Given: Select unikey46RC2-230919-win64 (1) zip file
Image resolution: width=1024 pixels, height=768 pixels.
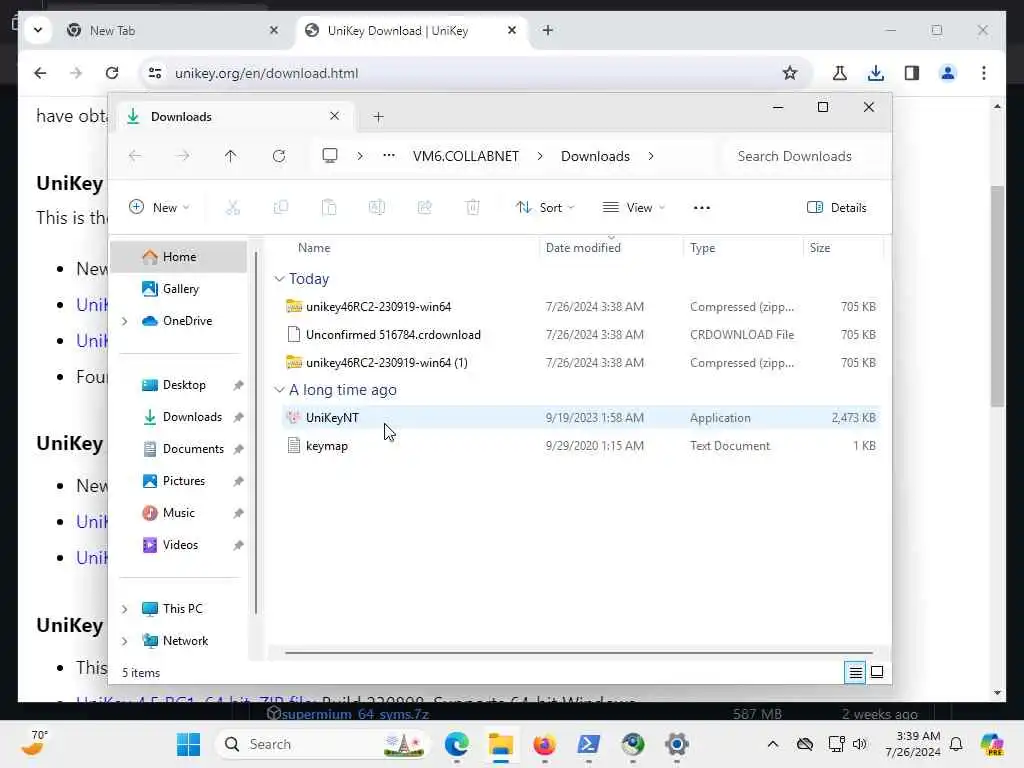Looking at the screenshot, I should (581, 362).
